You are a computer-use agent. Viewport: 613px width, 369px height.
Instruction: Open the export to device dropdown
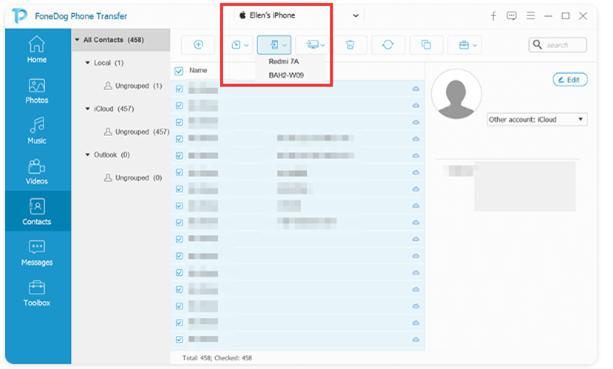coord(274,45)
